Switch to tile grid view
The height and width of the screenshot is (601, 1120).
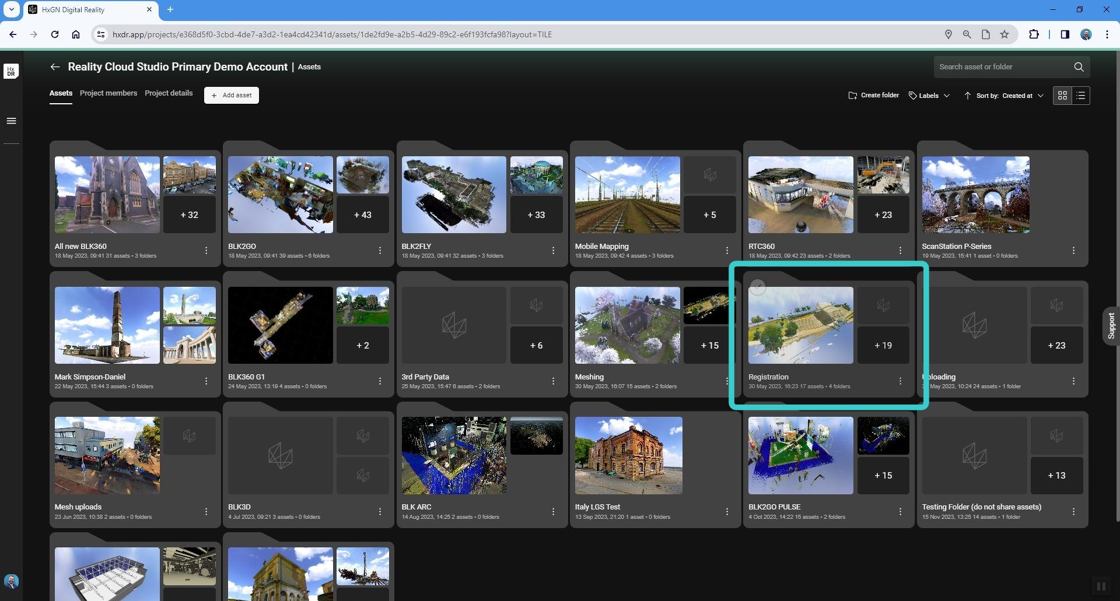coord(1062,95)
